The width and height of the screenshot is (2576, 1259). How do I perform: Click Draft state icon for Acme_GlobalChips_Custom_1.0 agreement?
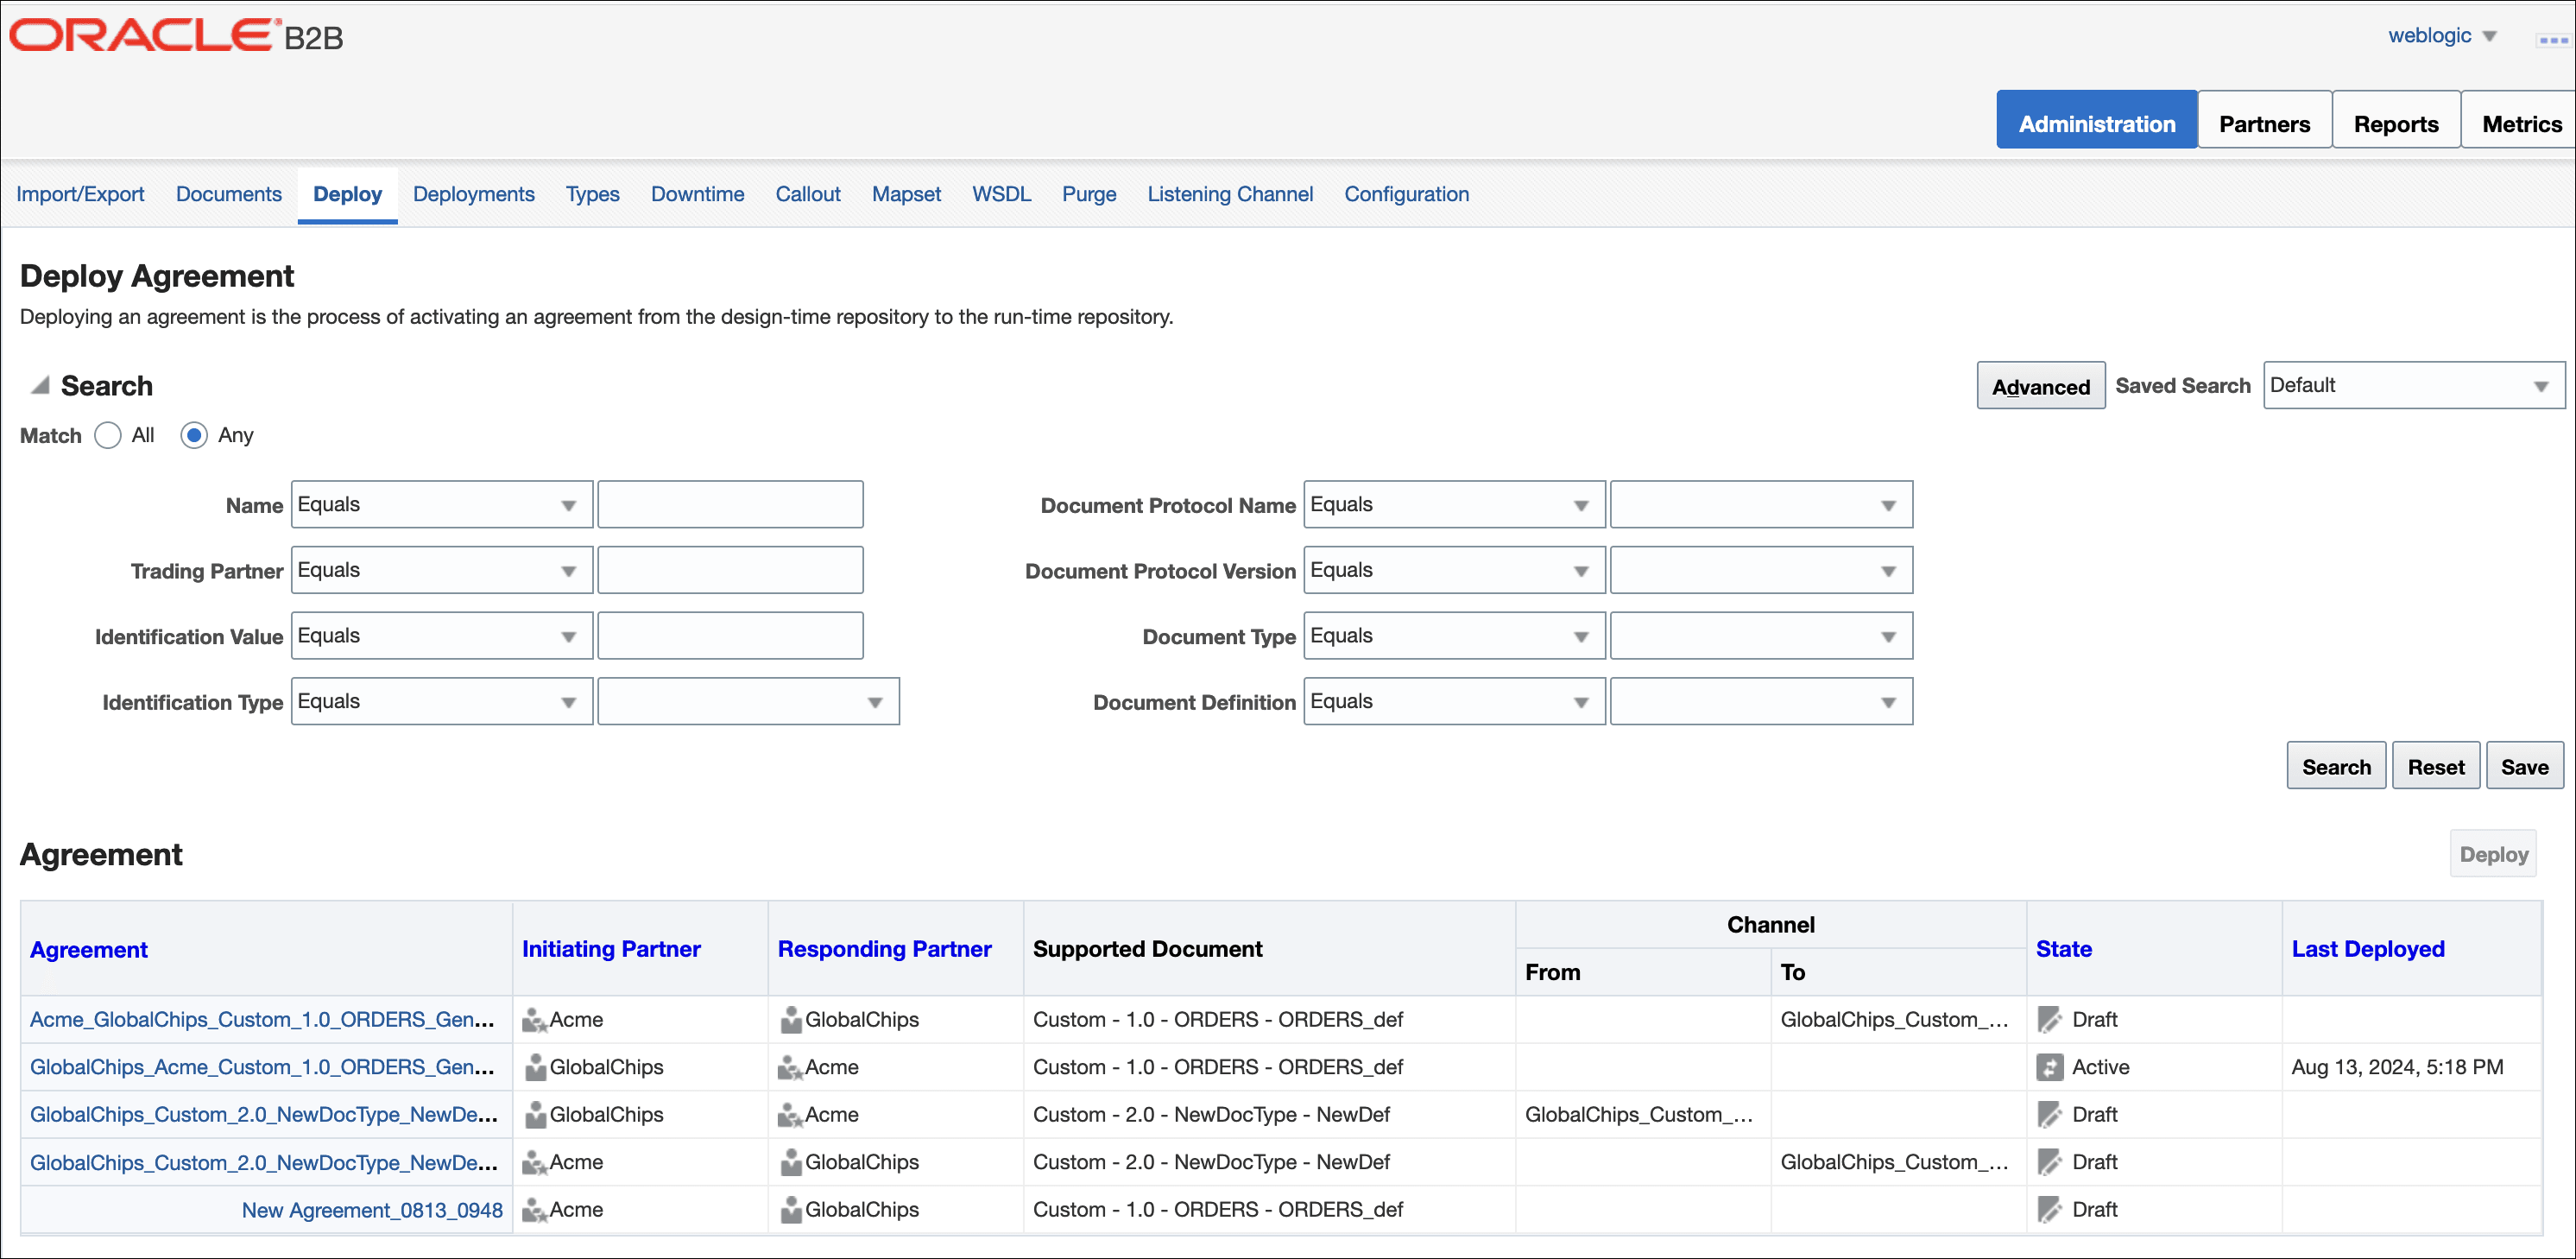(2049, 1020)
